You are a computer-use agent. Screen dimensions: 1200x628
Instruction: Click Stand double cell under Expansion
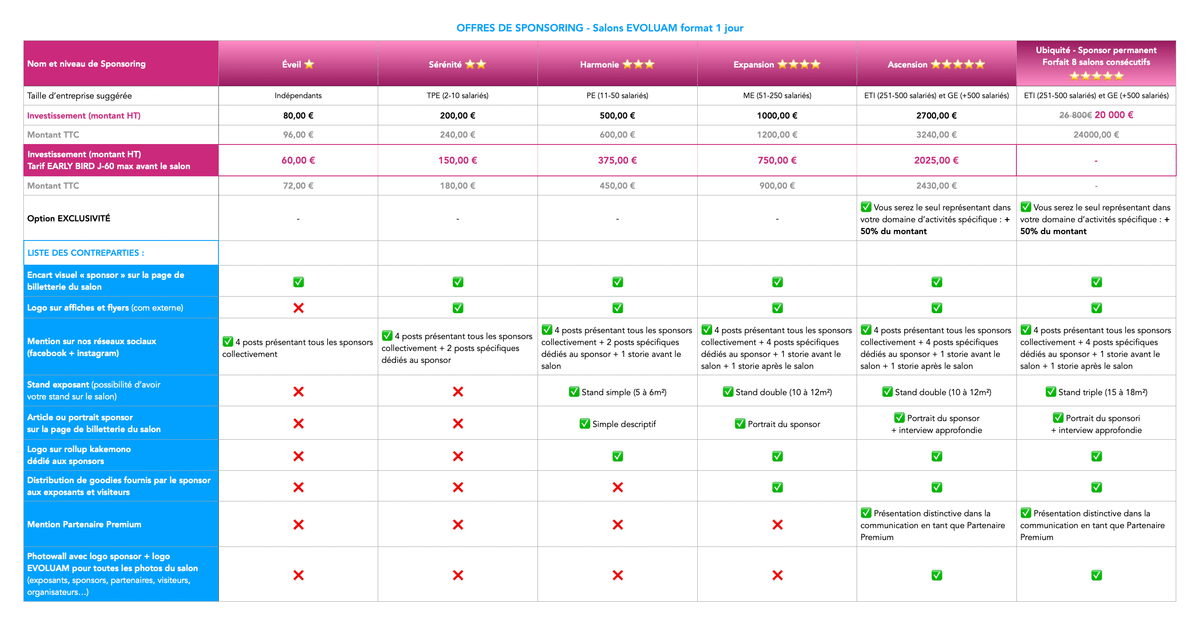pos(777,392)
